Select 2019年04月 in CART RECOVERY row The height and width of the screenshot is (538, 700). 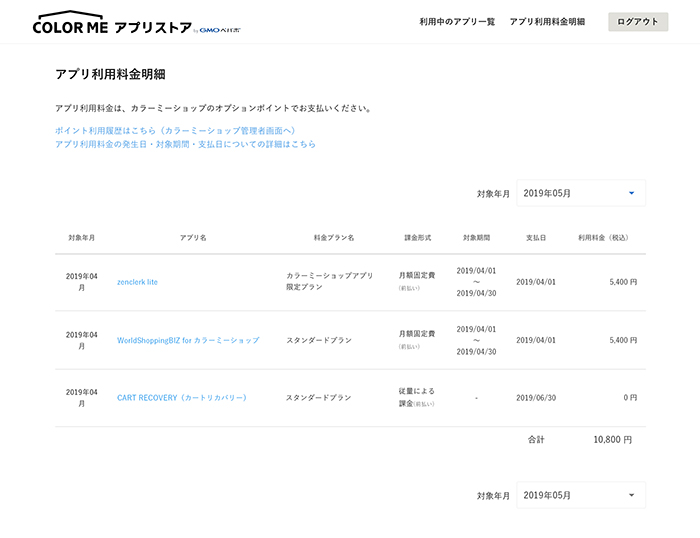(81, 397)
